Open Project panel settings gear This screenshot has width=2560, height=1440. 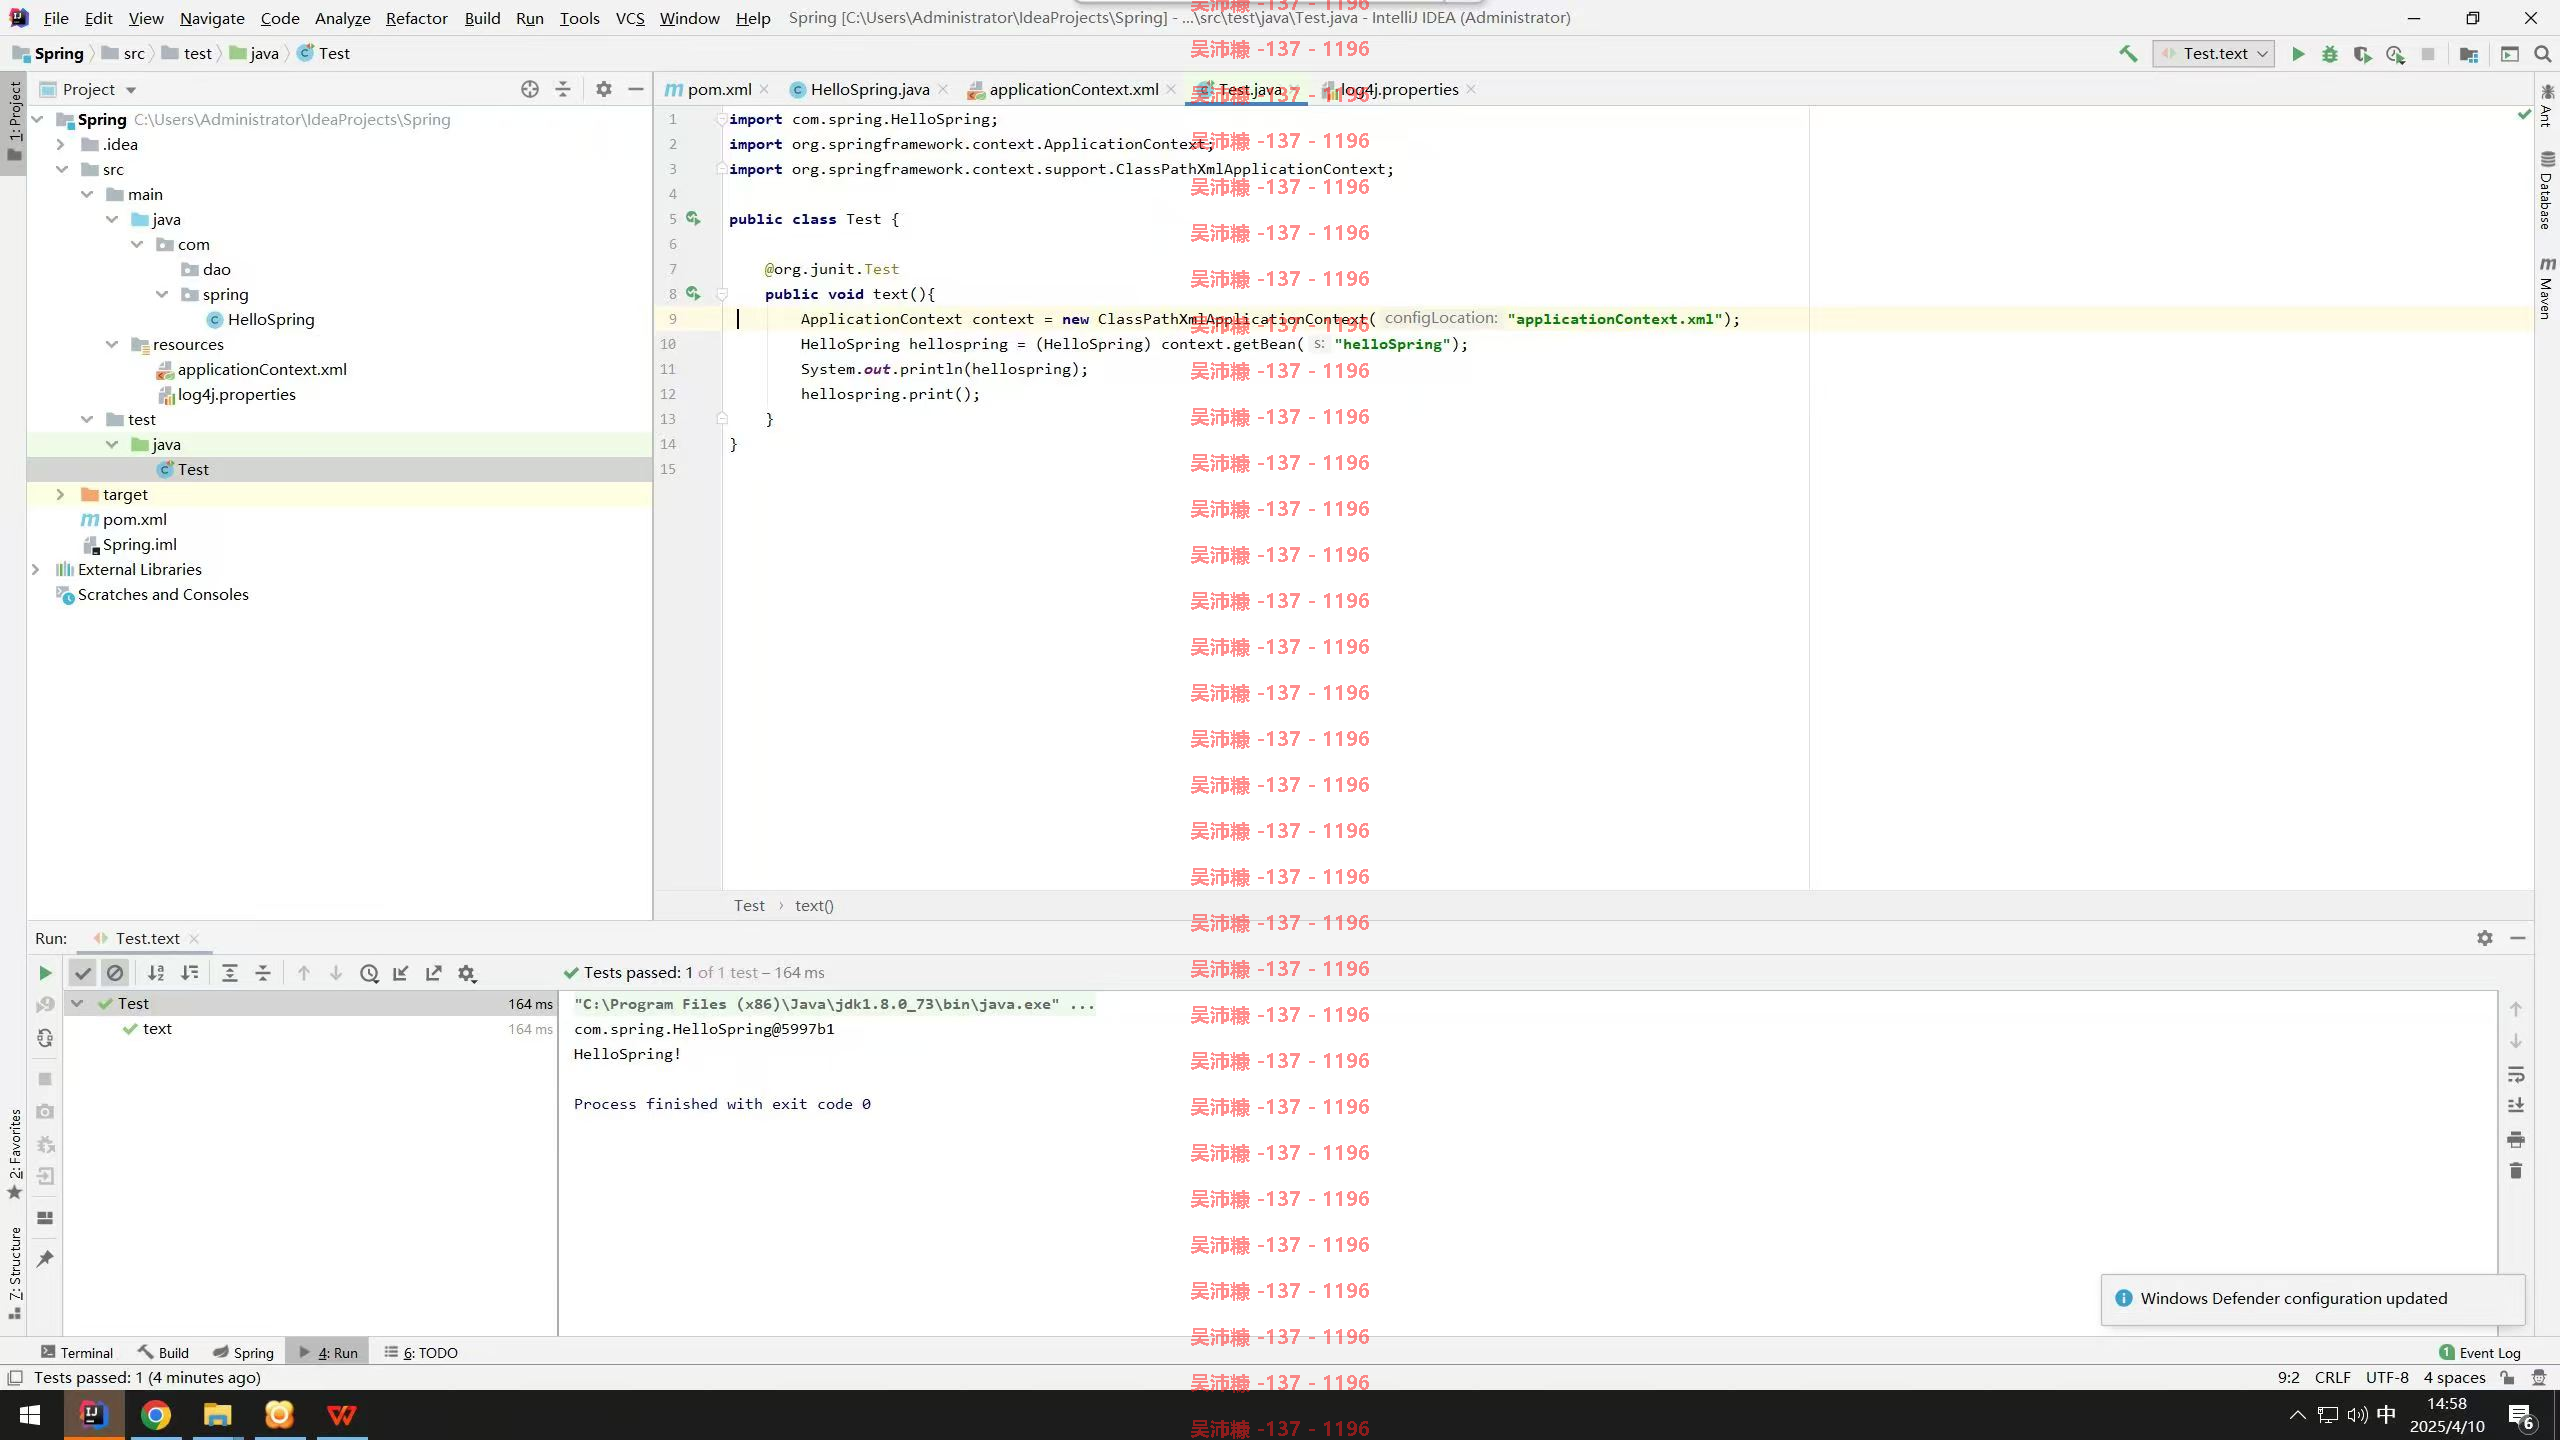tap(603, 89)
